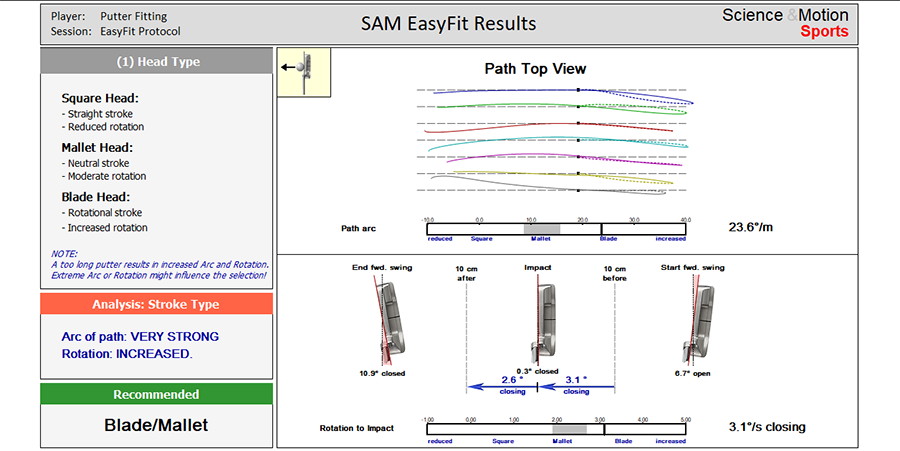Click the 10.9° closed label
The image size is (900, 451).
[382, 374]
